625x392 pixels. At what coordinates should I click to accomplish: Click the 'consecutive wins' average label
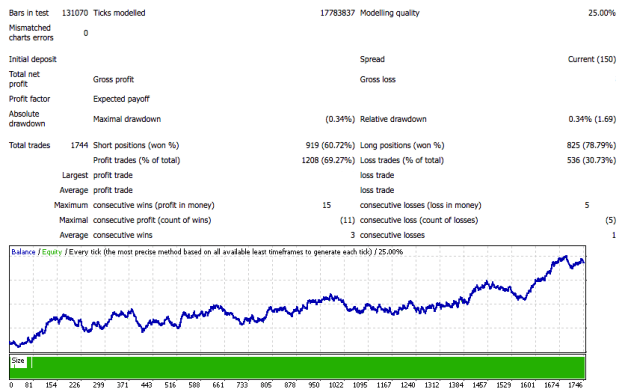click(x=123, y=235)
